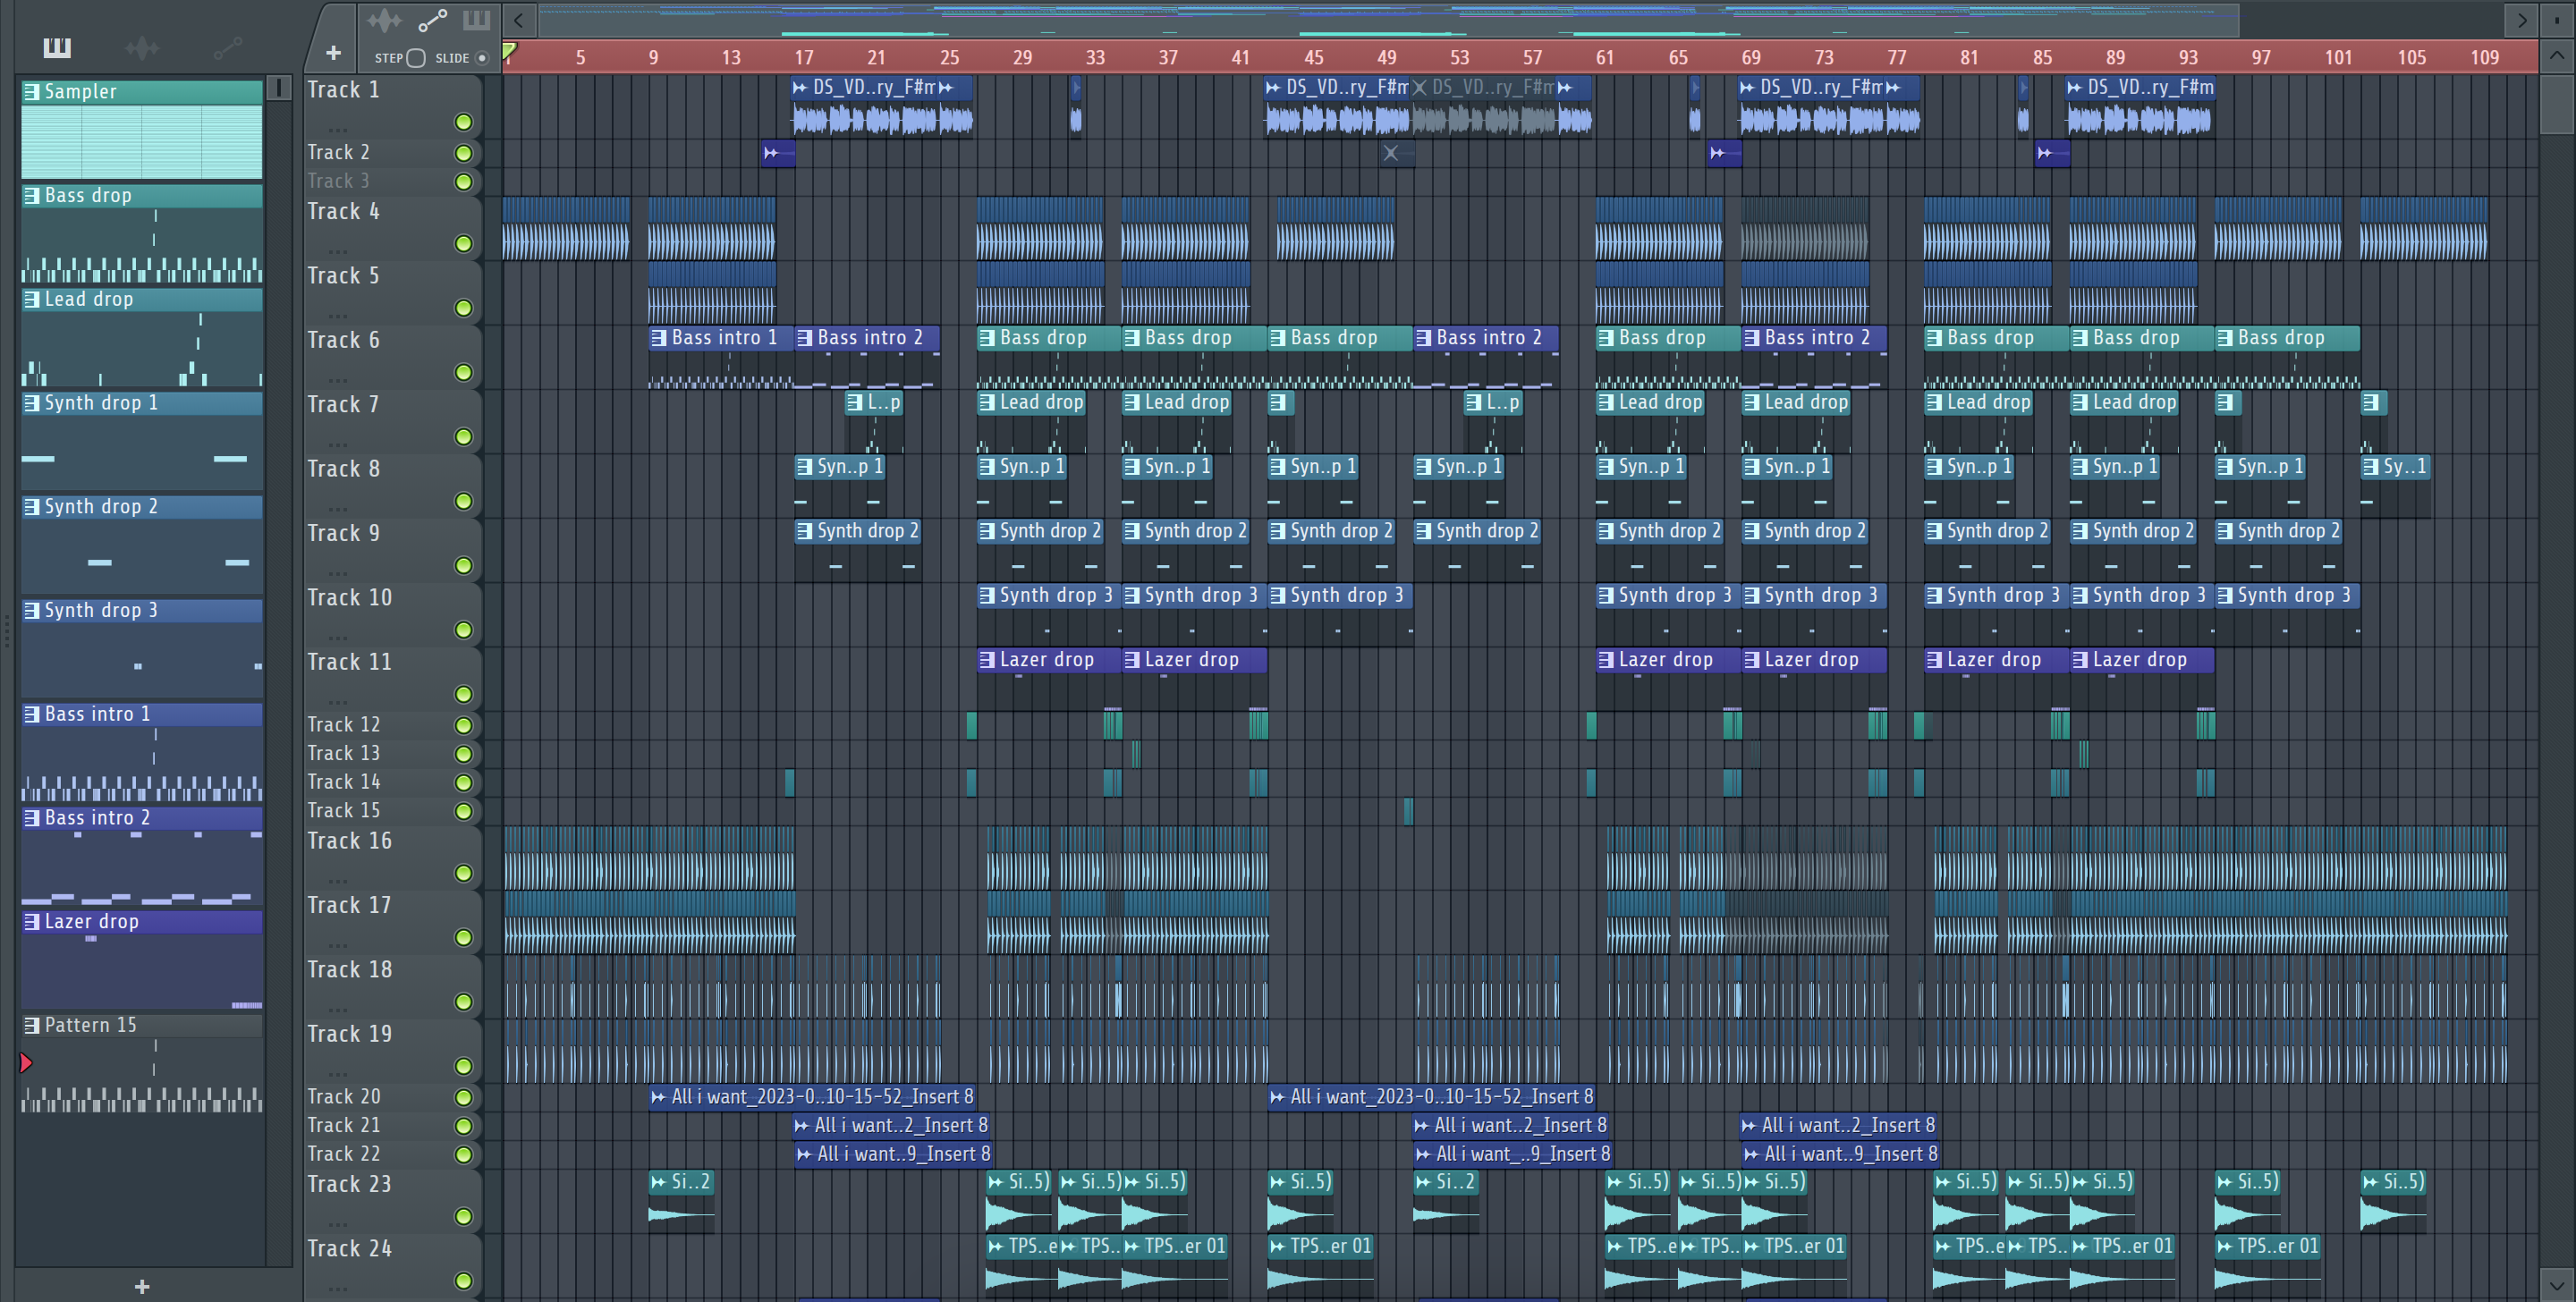Click green playhead marker at timeline start
Image resolution: width=2576 pixels, height=1302 pixels.
pos(509,50)
